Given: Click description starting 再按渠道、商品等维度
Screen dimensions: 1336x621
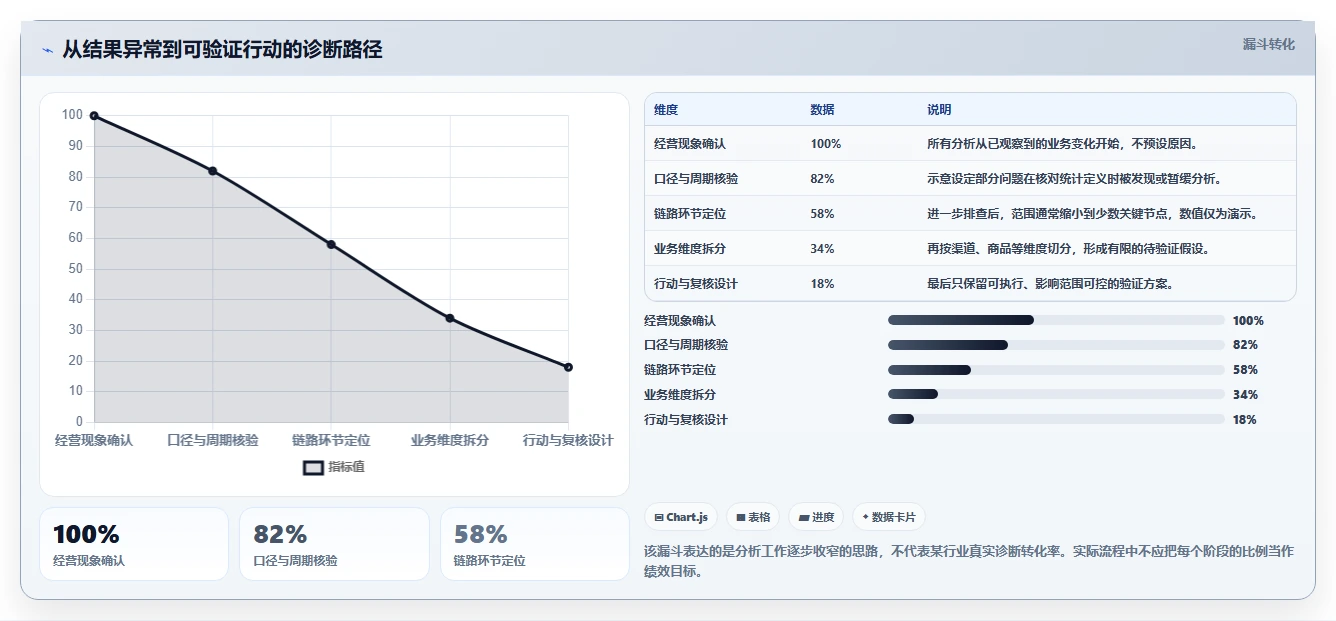Looking at the screenshot, I should point(1068,249).
